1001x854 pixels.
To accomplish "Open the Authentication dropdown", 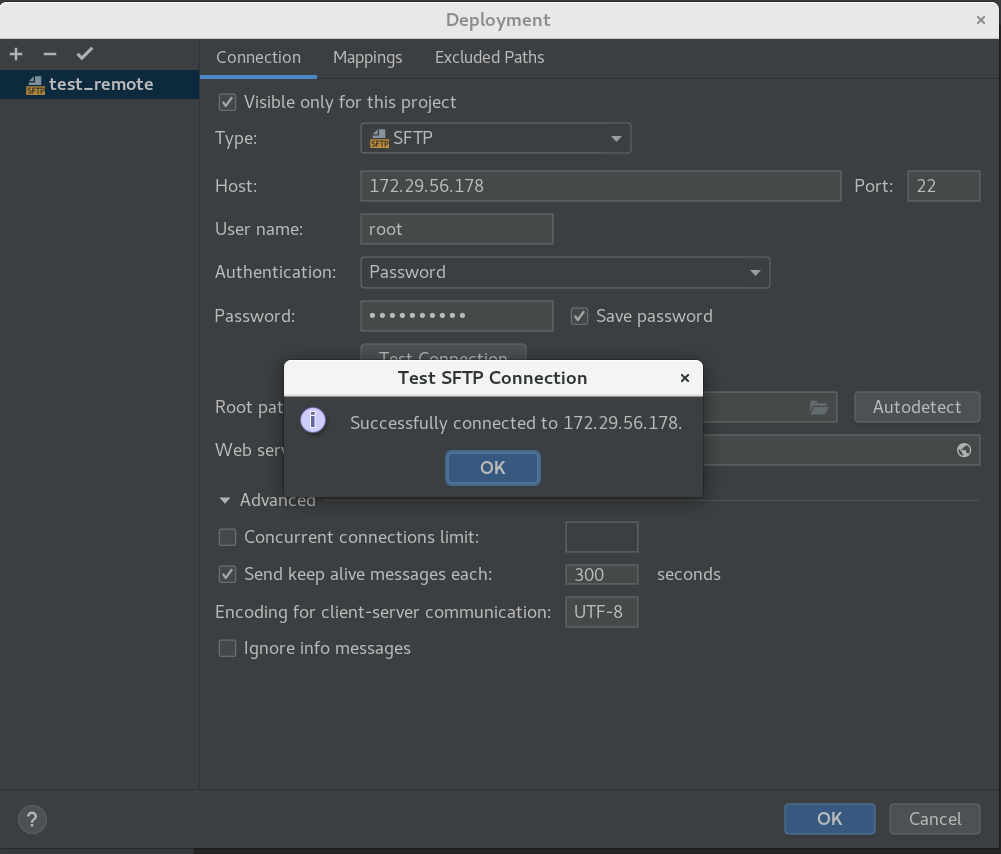I will point(757,272).
